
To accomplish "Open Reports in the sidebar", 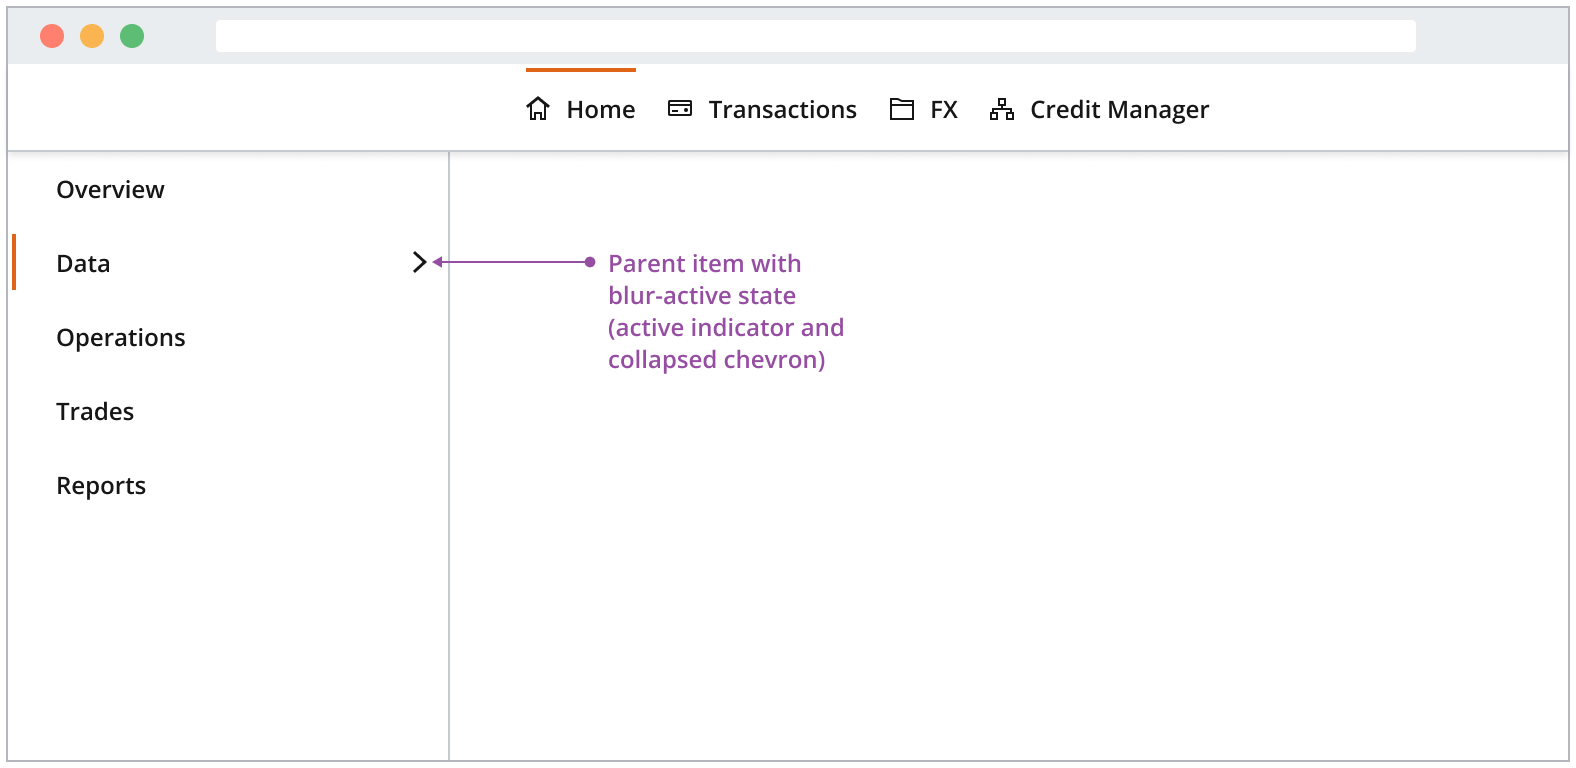I will 101,486.
